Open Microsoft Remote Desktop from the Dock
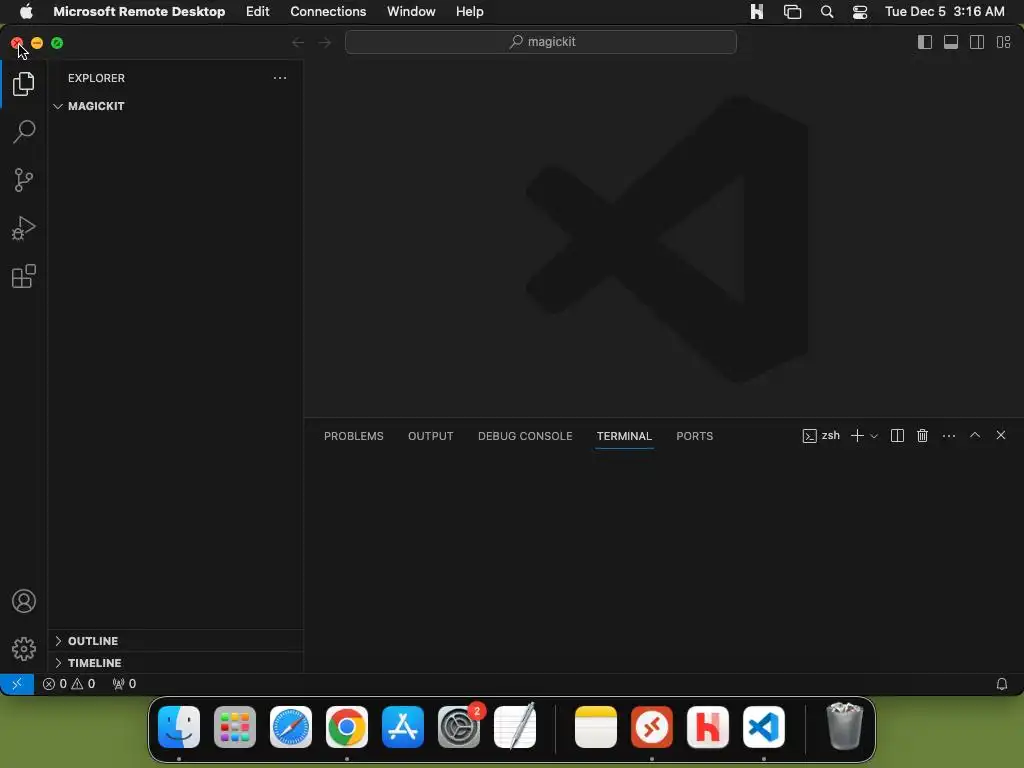This screenshot has width=1024, height=768. [652, 727]
